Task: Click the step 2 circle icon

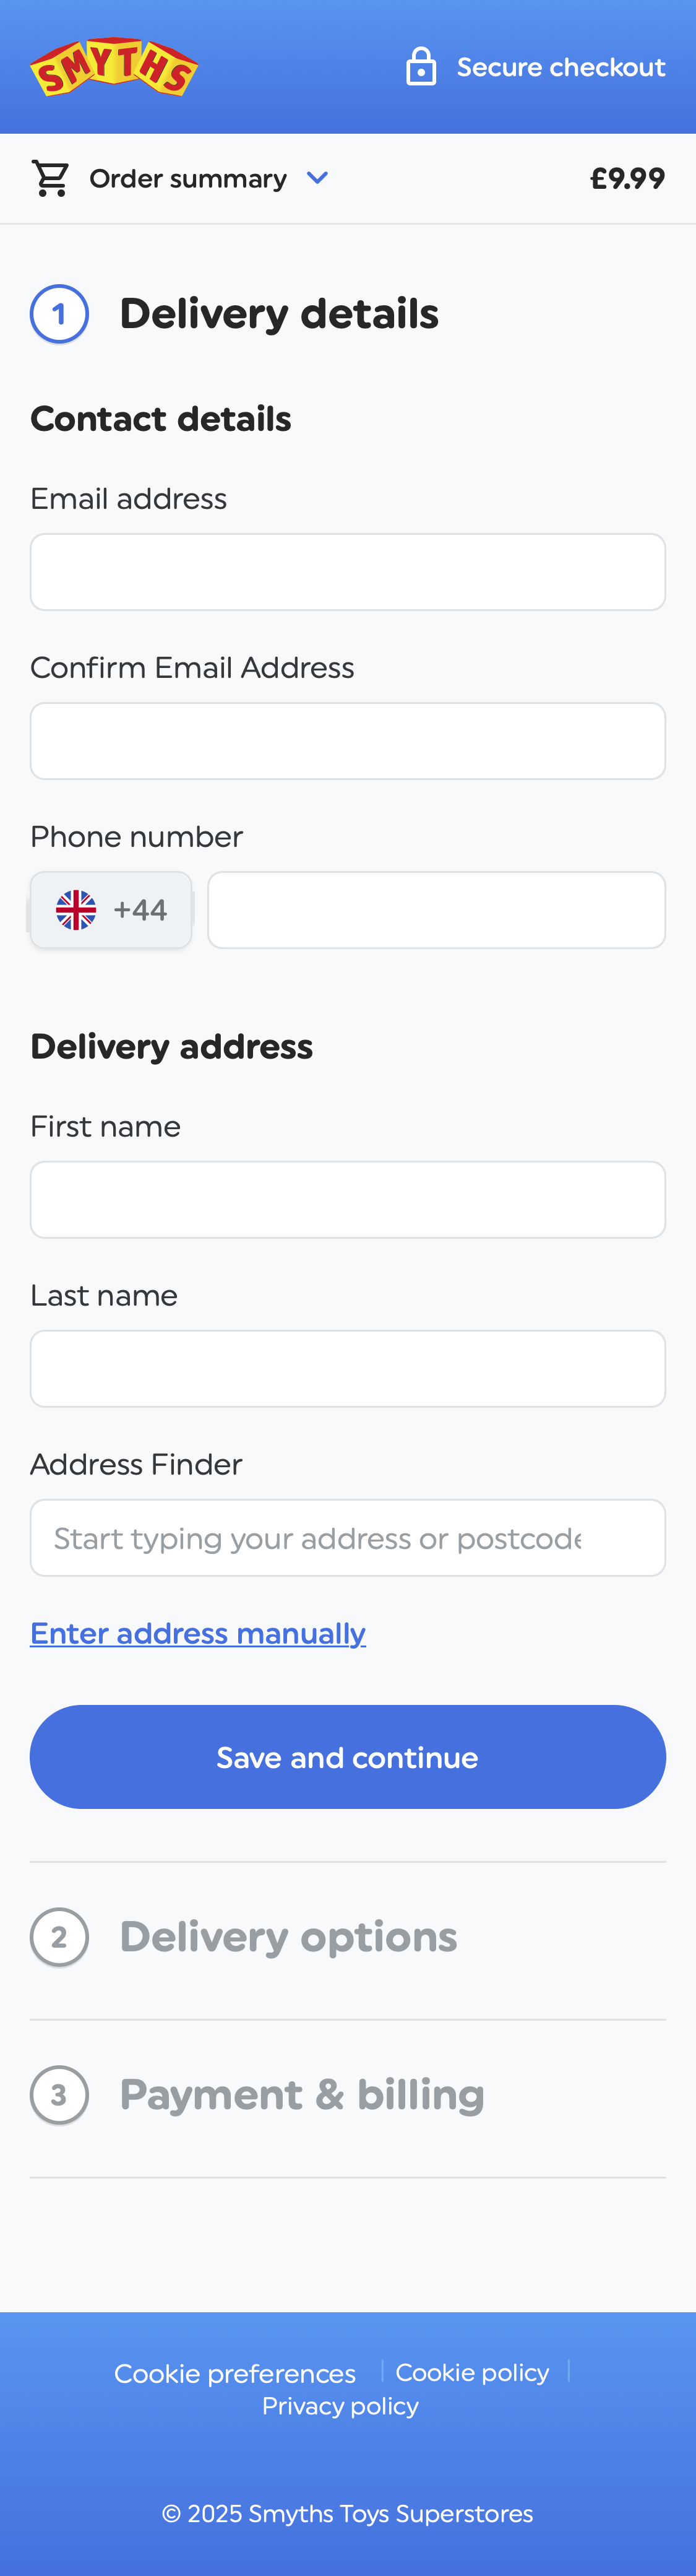Action: tap(59, 1937)
